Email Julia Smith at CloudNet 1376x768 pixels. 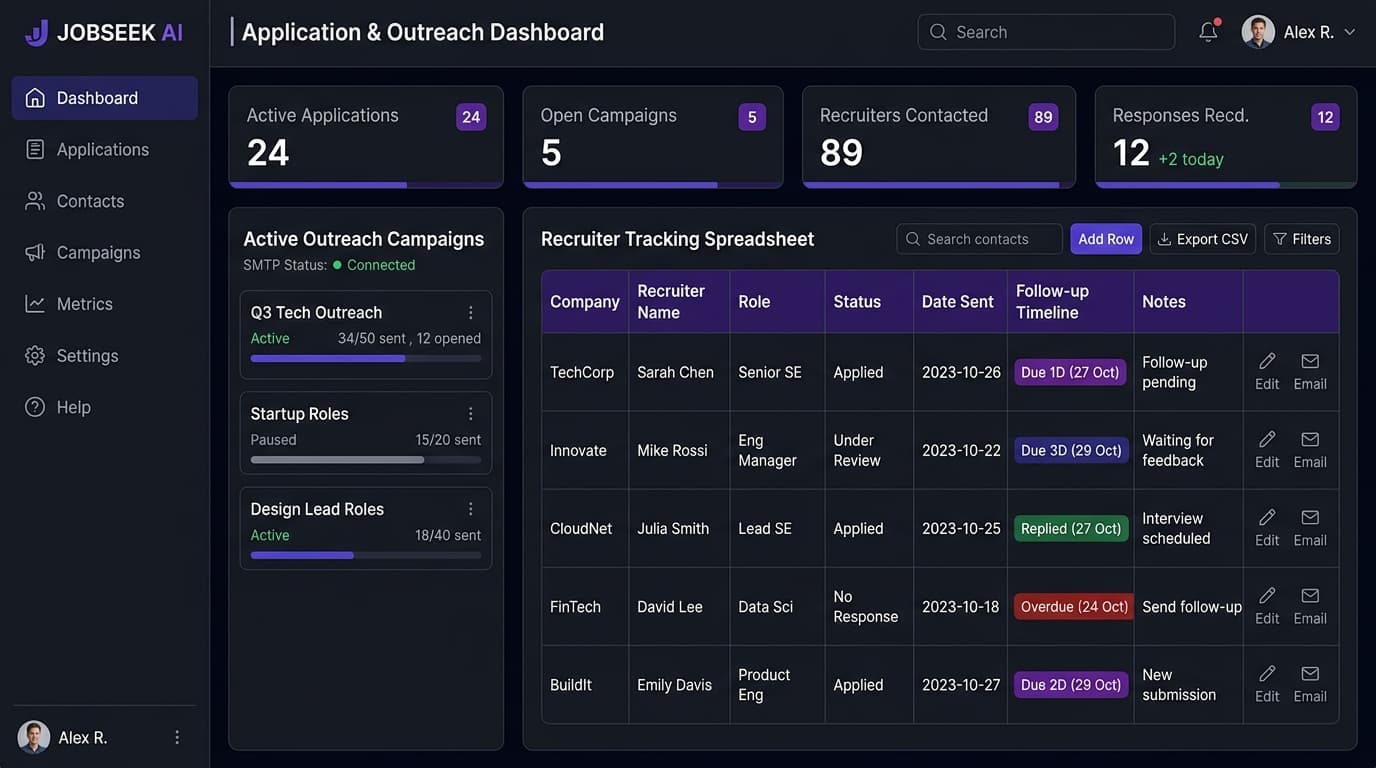(x=1310, y=528)
